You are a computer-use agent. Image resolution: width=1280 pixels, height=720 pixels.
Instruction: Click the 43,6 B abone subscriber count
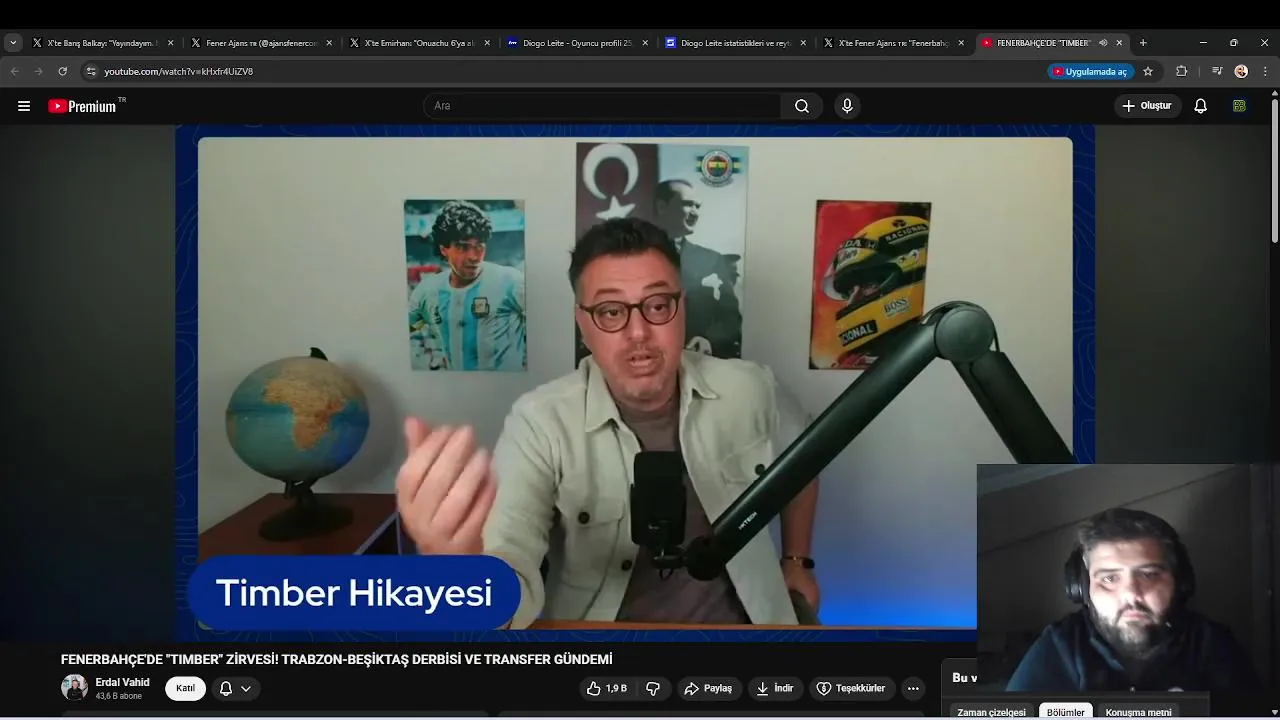(118, 696)
